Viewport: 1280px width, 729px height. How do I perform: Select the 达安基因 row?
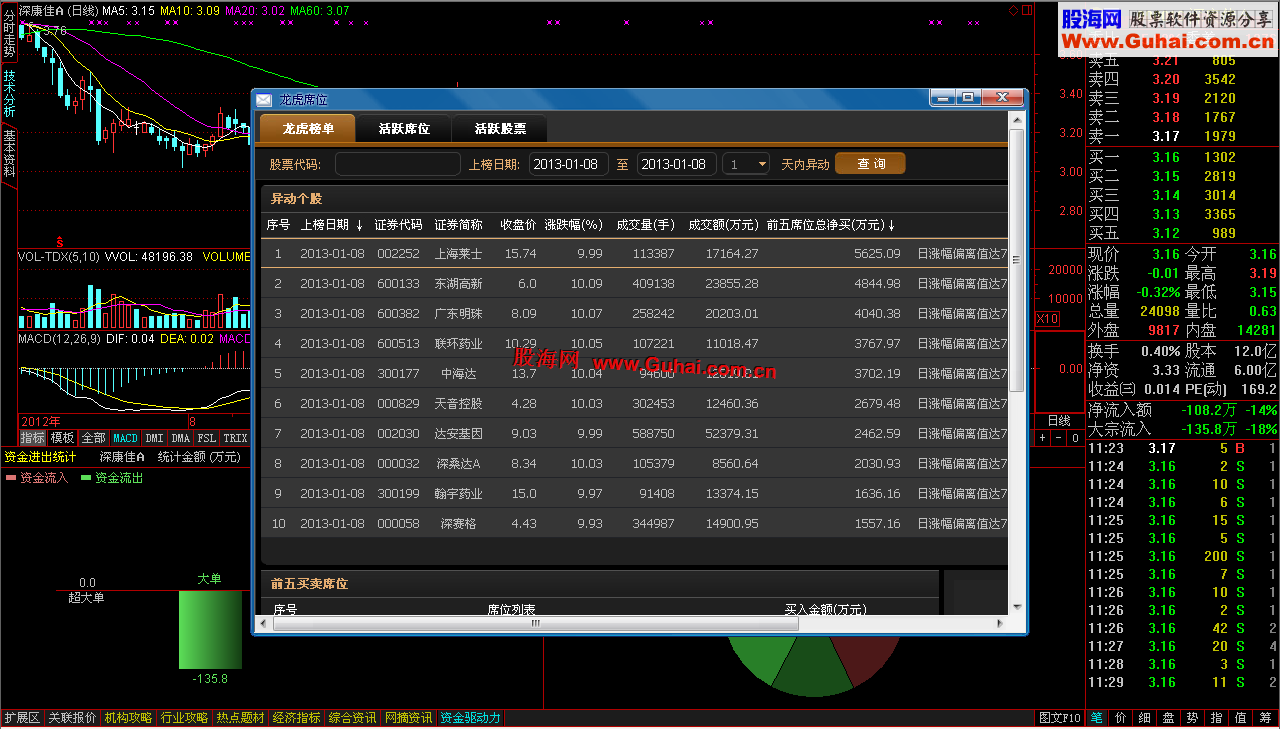(634, 434)
